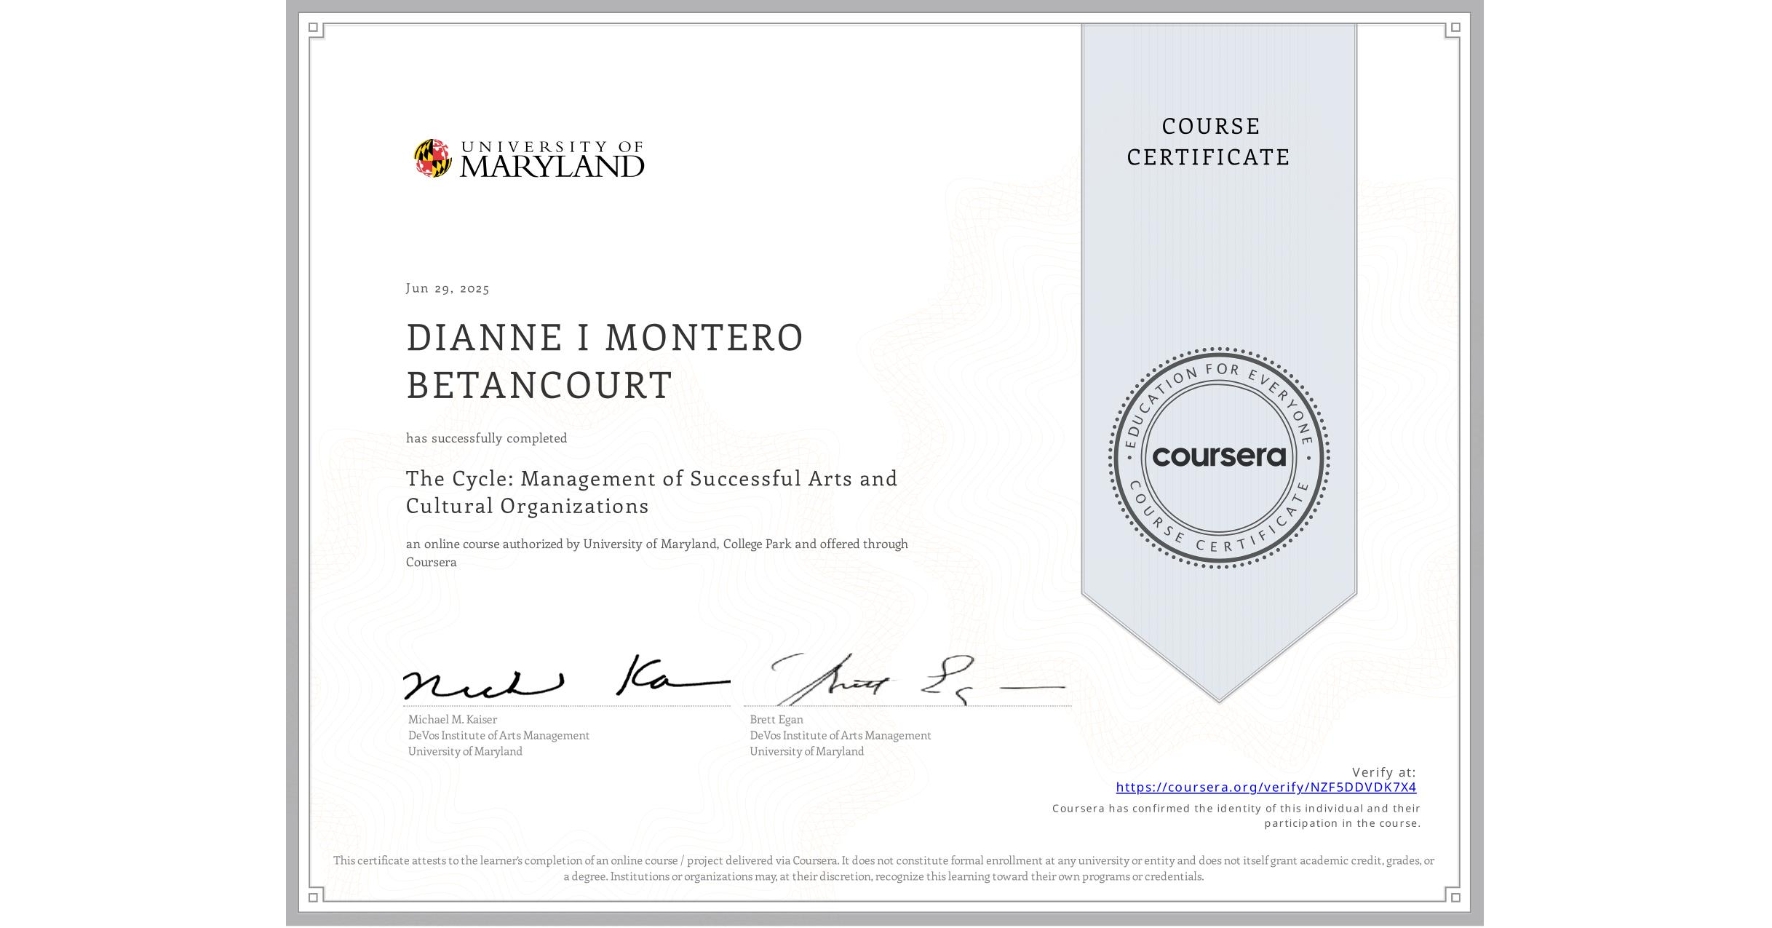Click the 'participation in the course.' line
Image resolution: width=1772 pixels, height=928 pixels.
[1343, 823]
